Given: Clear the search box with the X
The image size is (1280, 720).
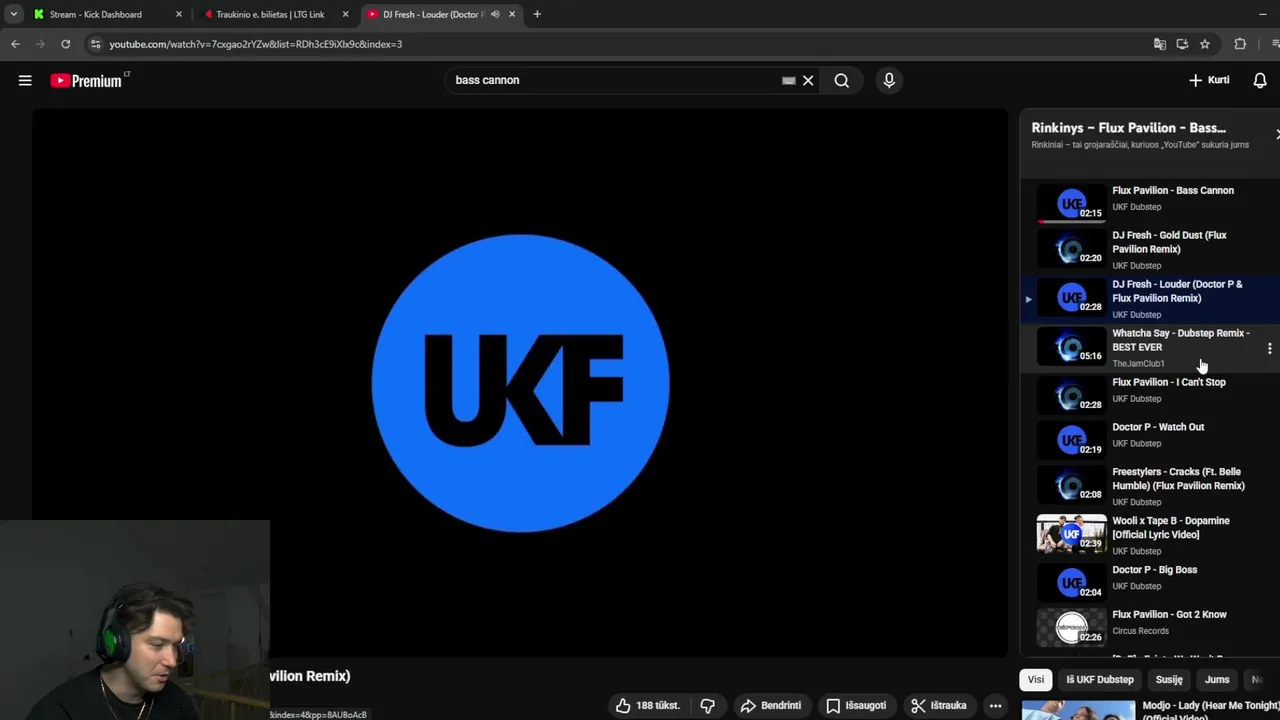Looking at the screenshot, I should [x=808, y=80].
